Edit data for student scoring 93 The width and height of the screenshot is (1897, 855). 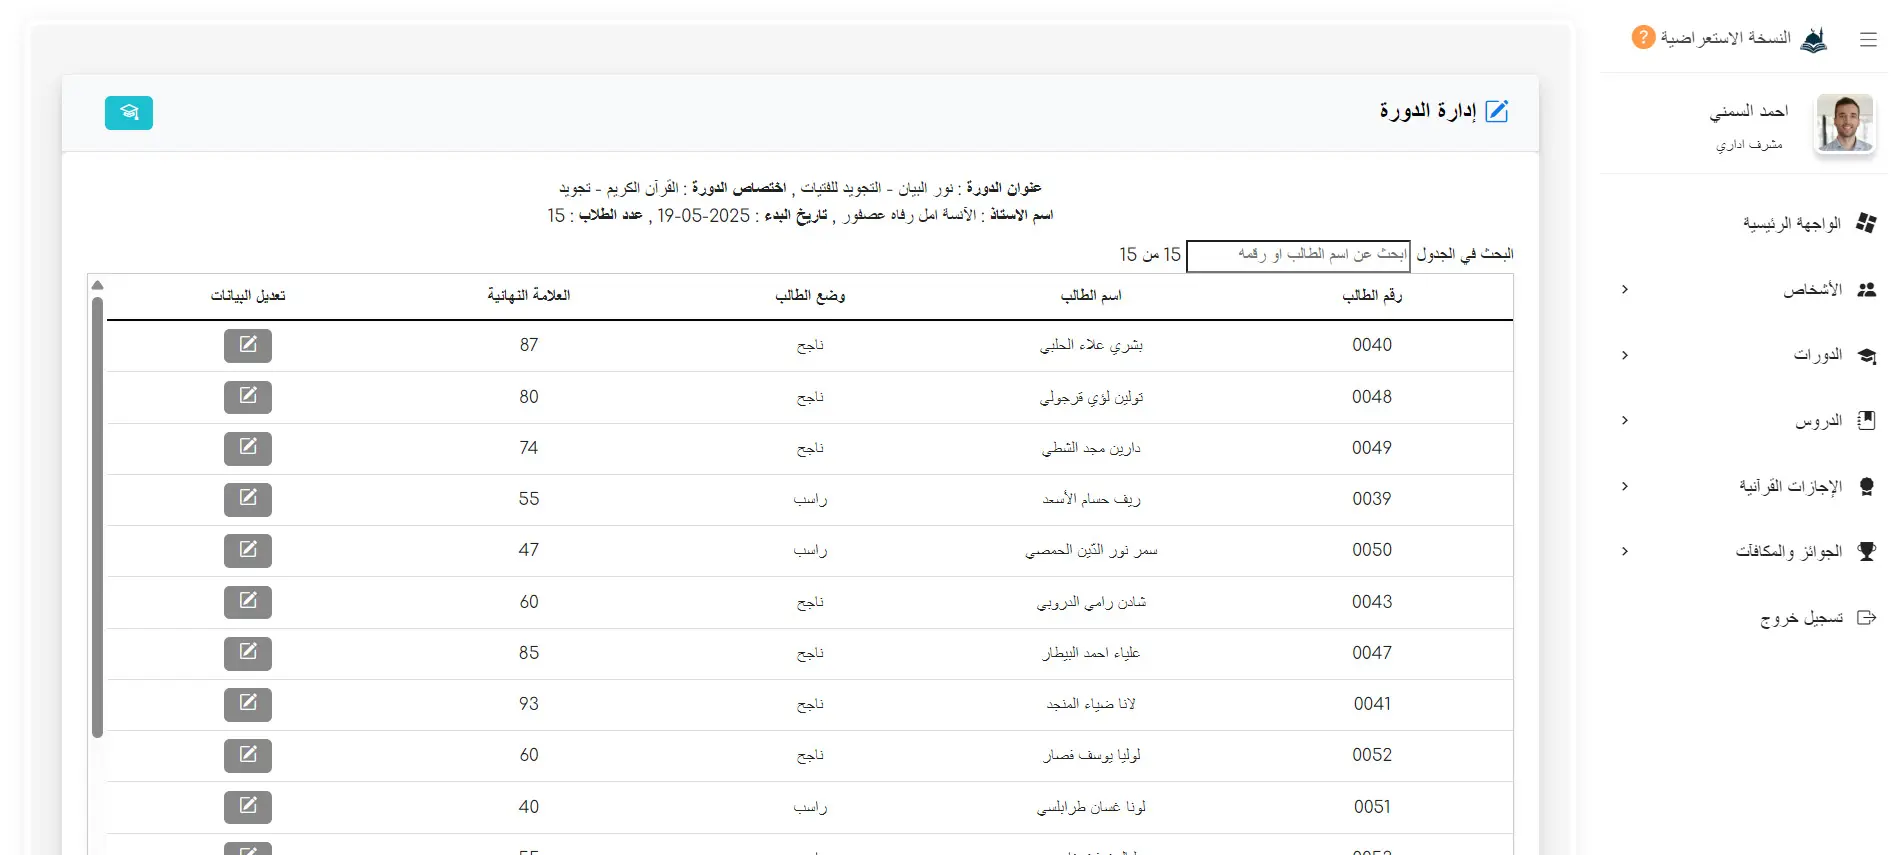[247, 704]
